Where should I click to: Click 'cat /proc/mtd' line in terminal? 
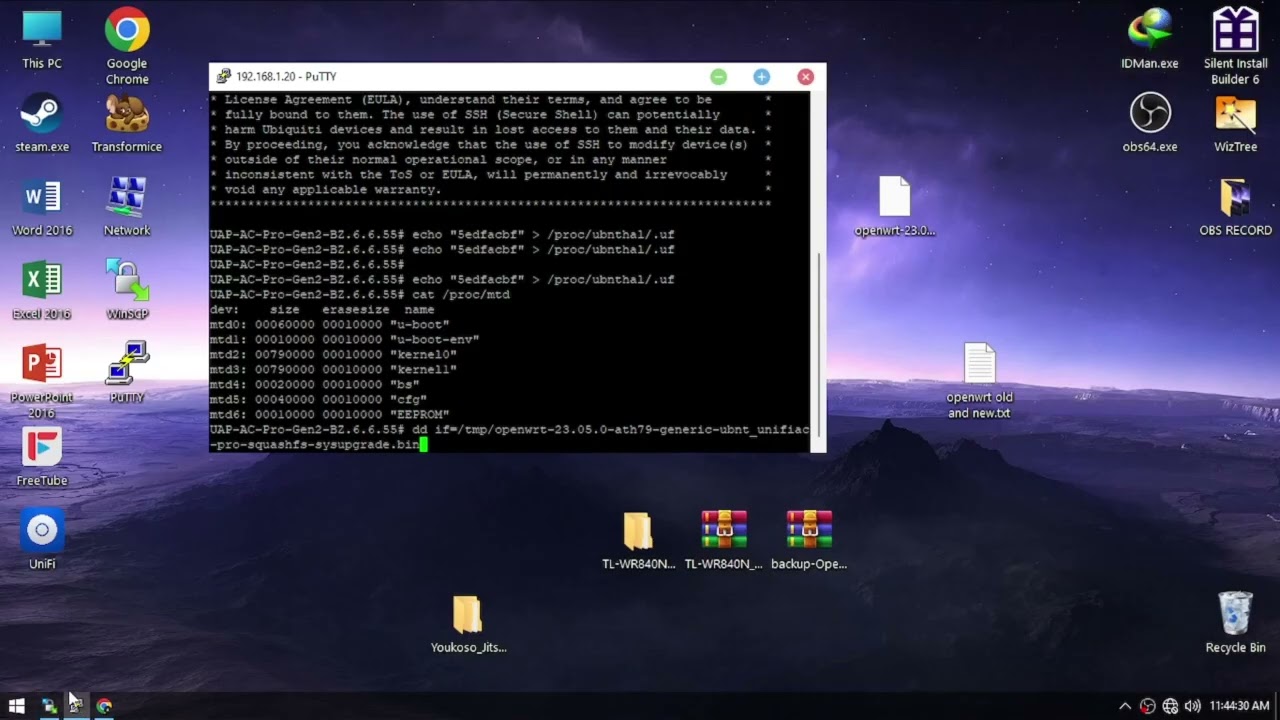360,294
